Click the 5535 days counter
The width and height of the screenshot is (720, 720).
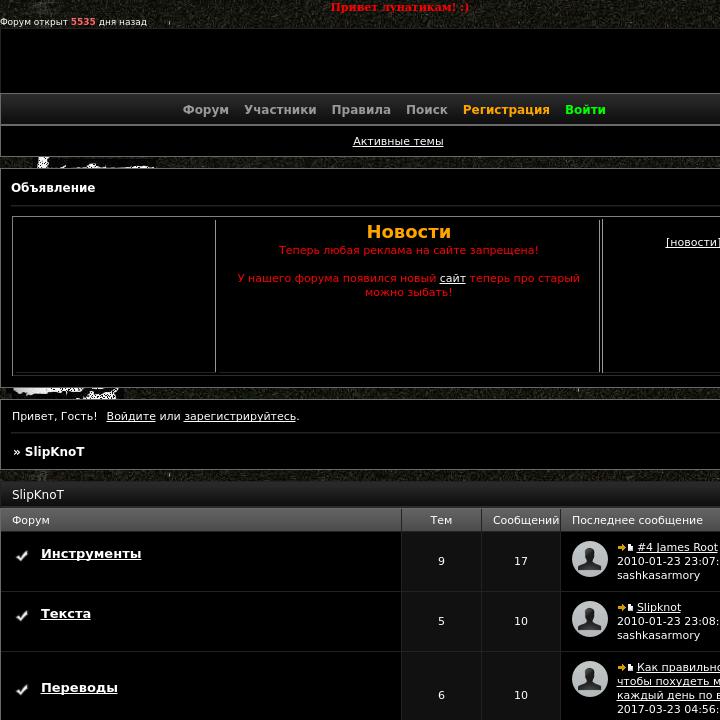(83, 22)
